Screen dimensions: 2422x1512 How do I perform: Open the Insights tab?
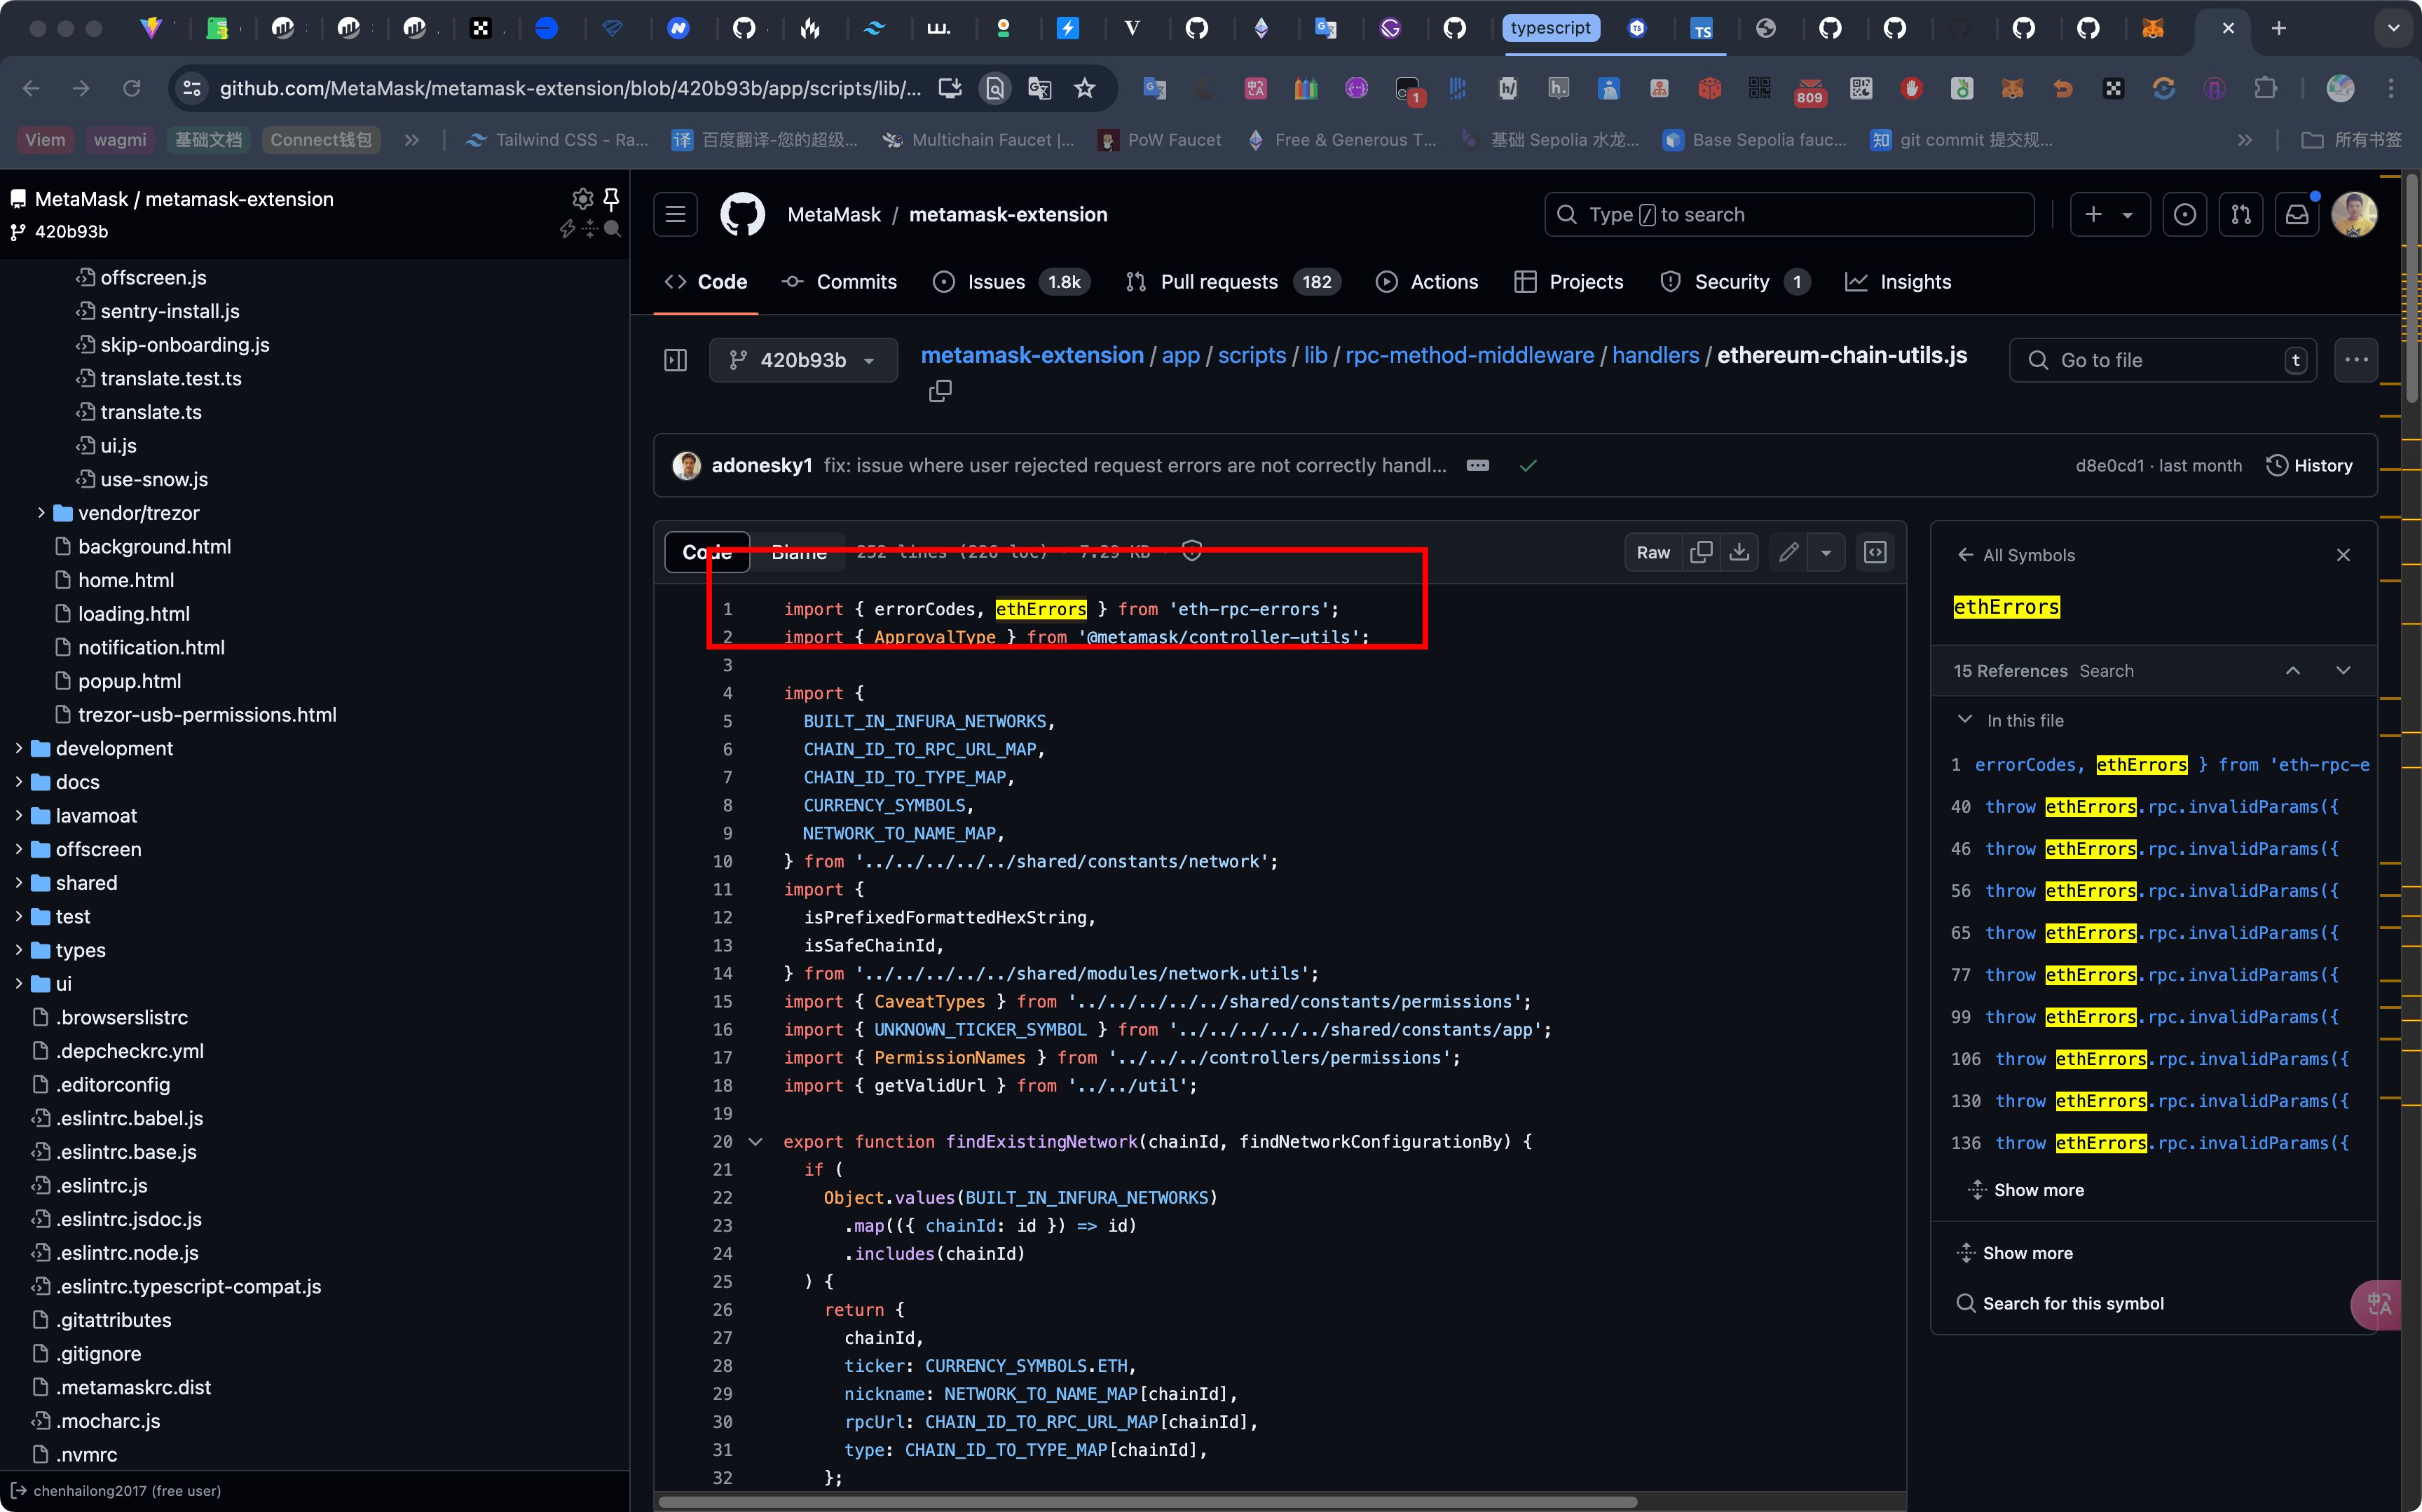click(1898, 282)
